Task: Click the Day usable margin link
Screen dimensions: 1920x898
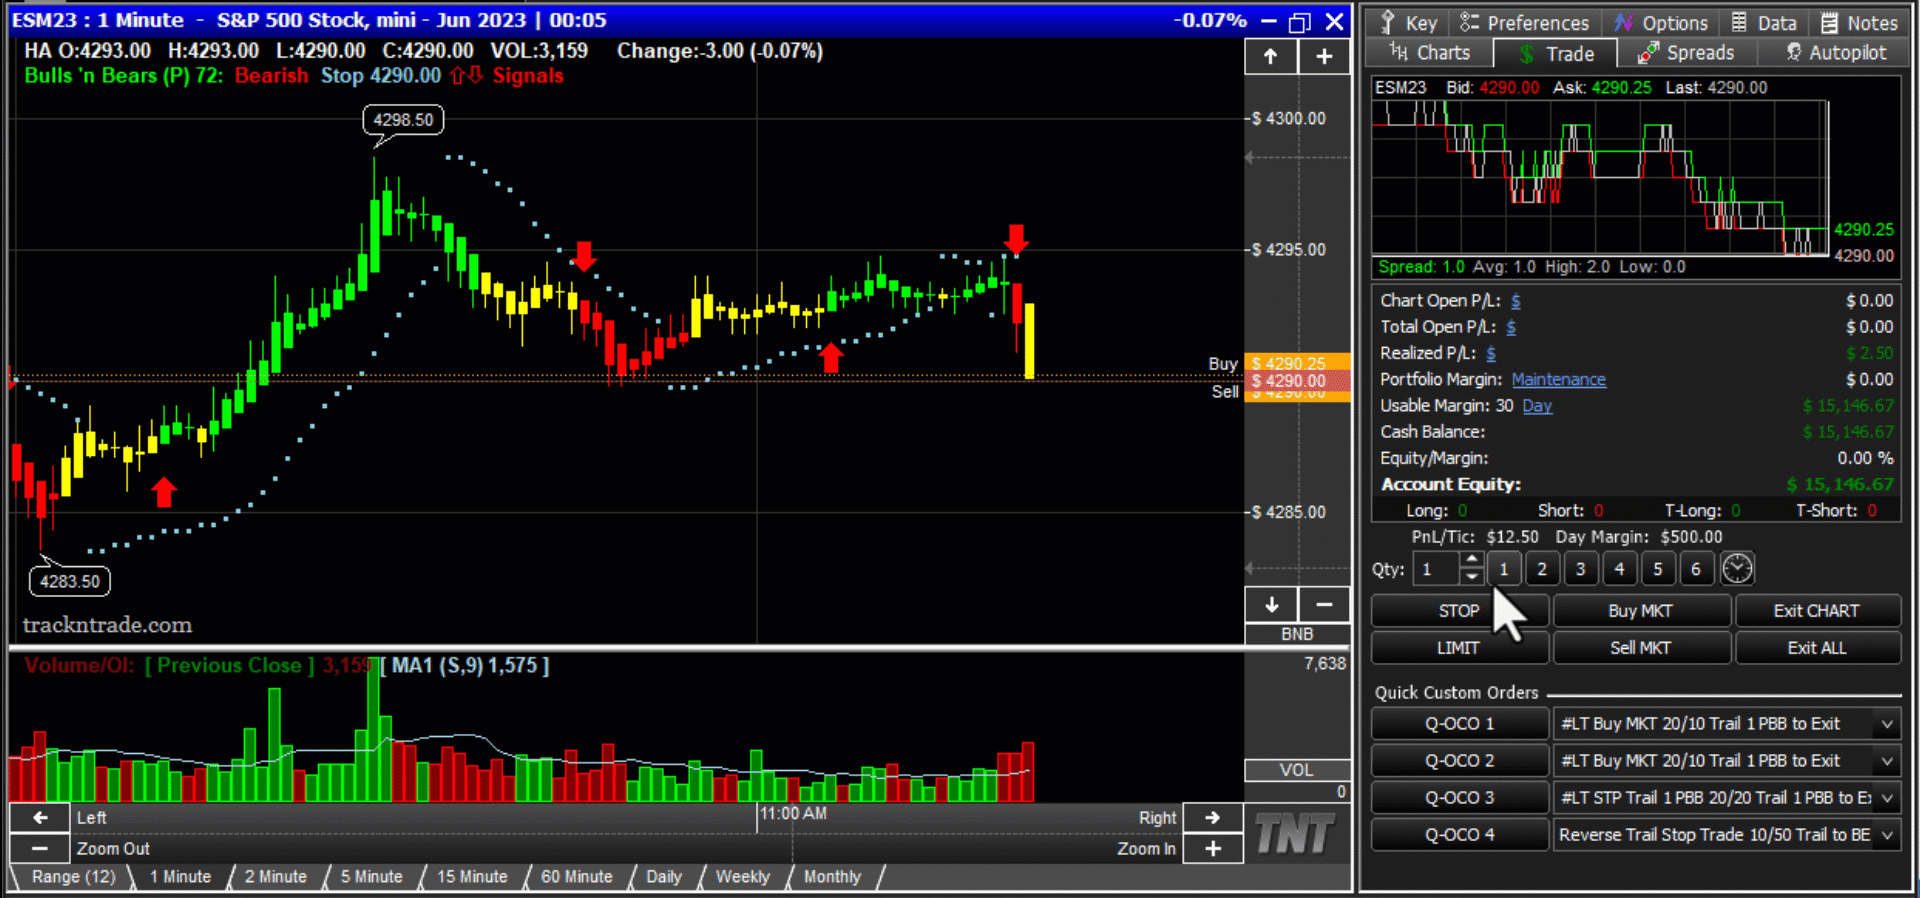Action: (1537, 406)
